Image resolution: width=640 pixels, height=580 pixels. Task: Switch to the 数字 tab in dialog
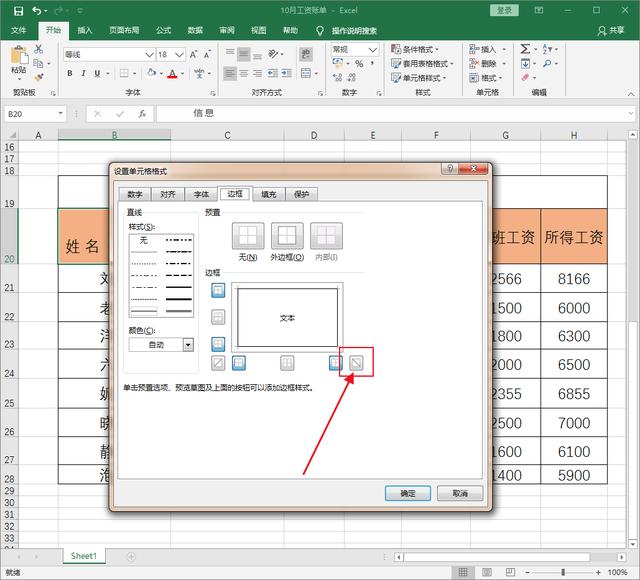(135, 195)
